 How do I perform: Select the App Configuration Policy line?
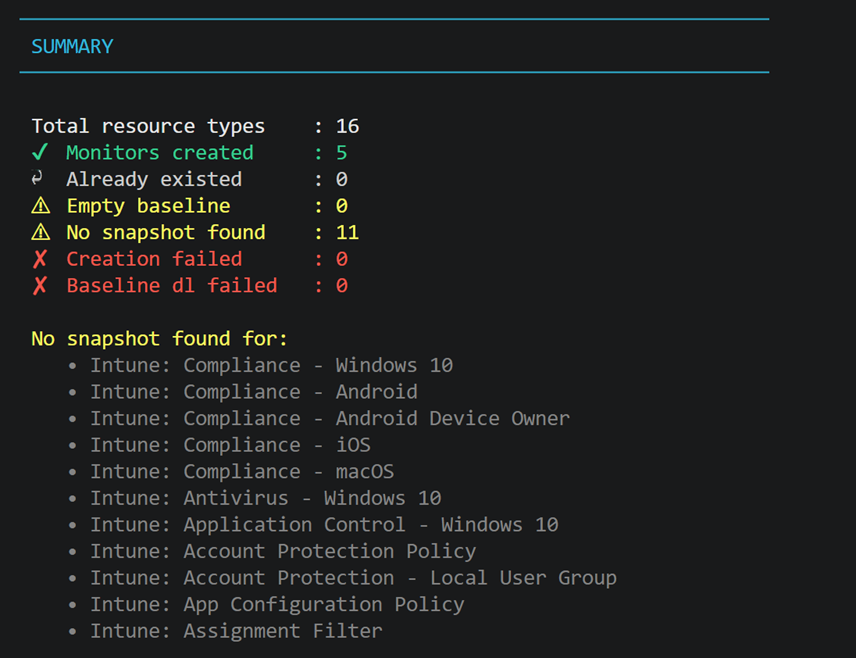(x=277, y=604)
